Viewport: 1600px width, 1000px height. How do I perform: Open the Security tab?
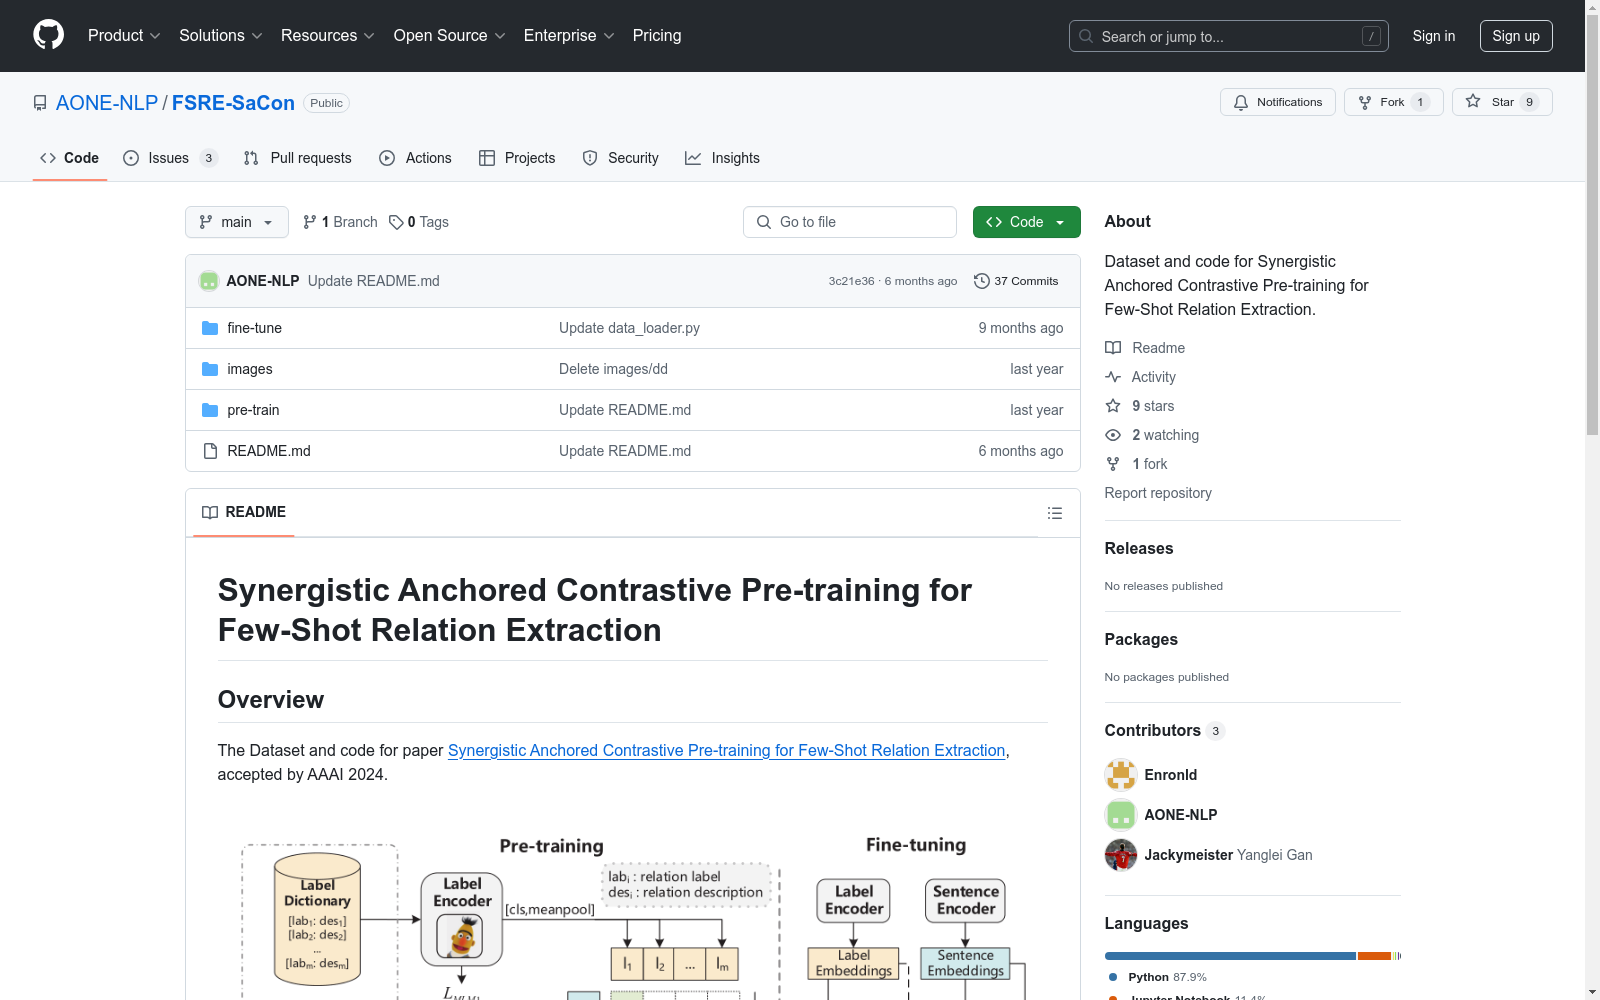(621, 158)
